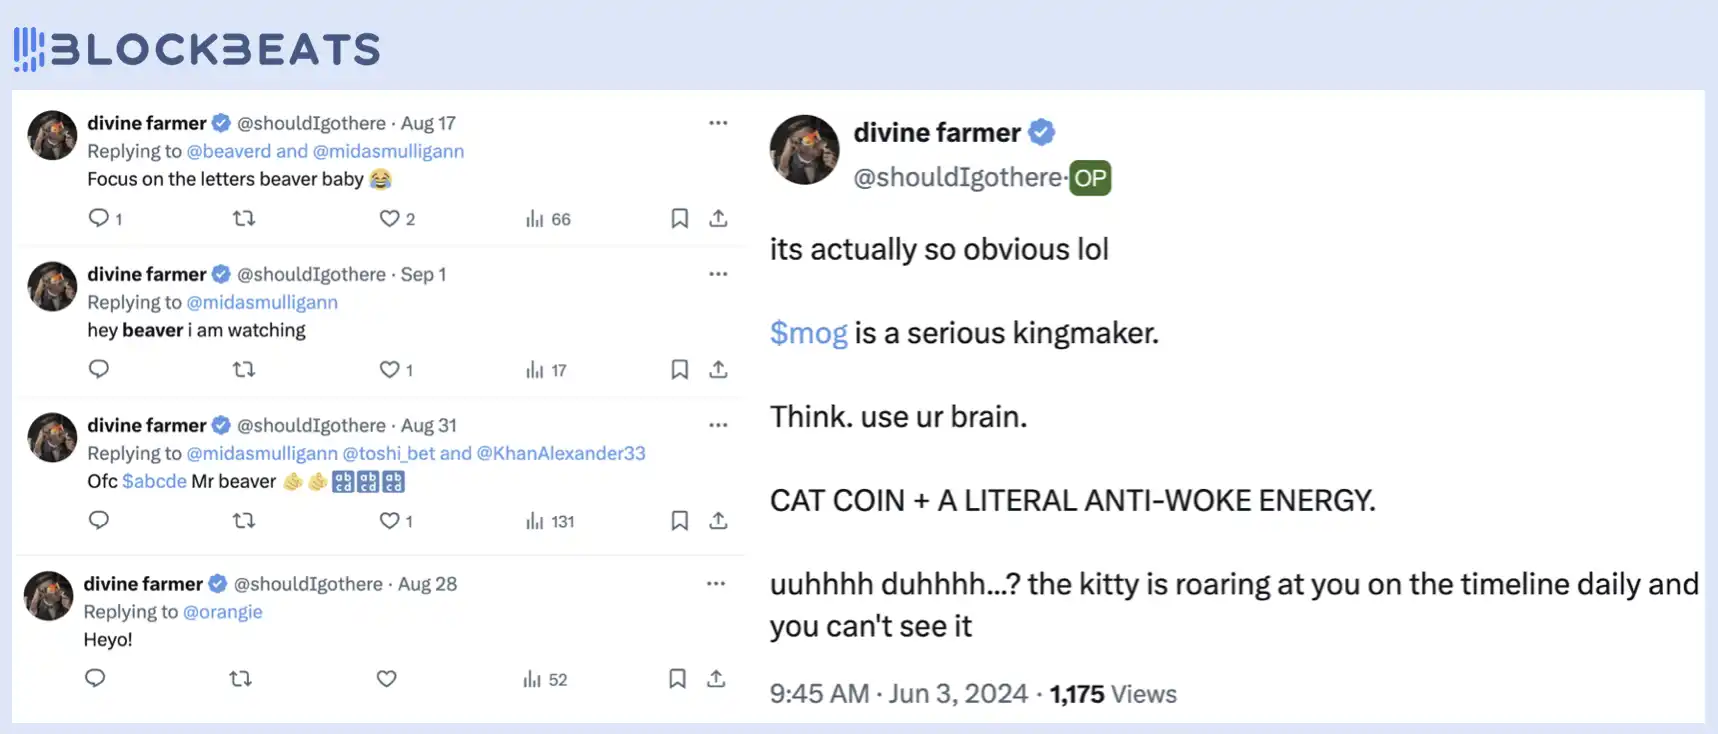
Task: Visit the @orangie profile mention
Action: (x=222, y=612)
